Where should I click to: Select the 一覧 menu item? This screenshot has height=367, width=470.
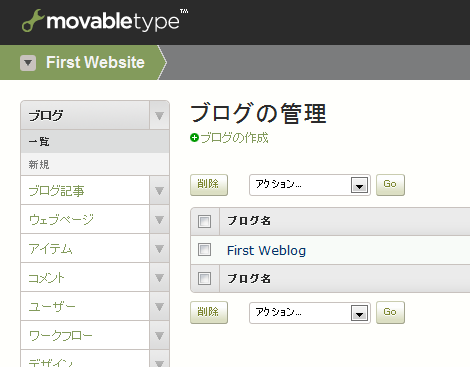click(x=95, y=142)
